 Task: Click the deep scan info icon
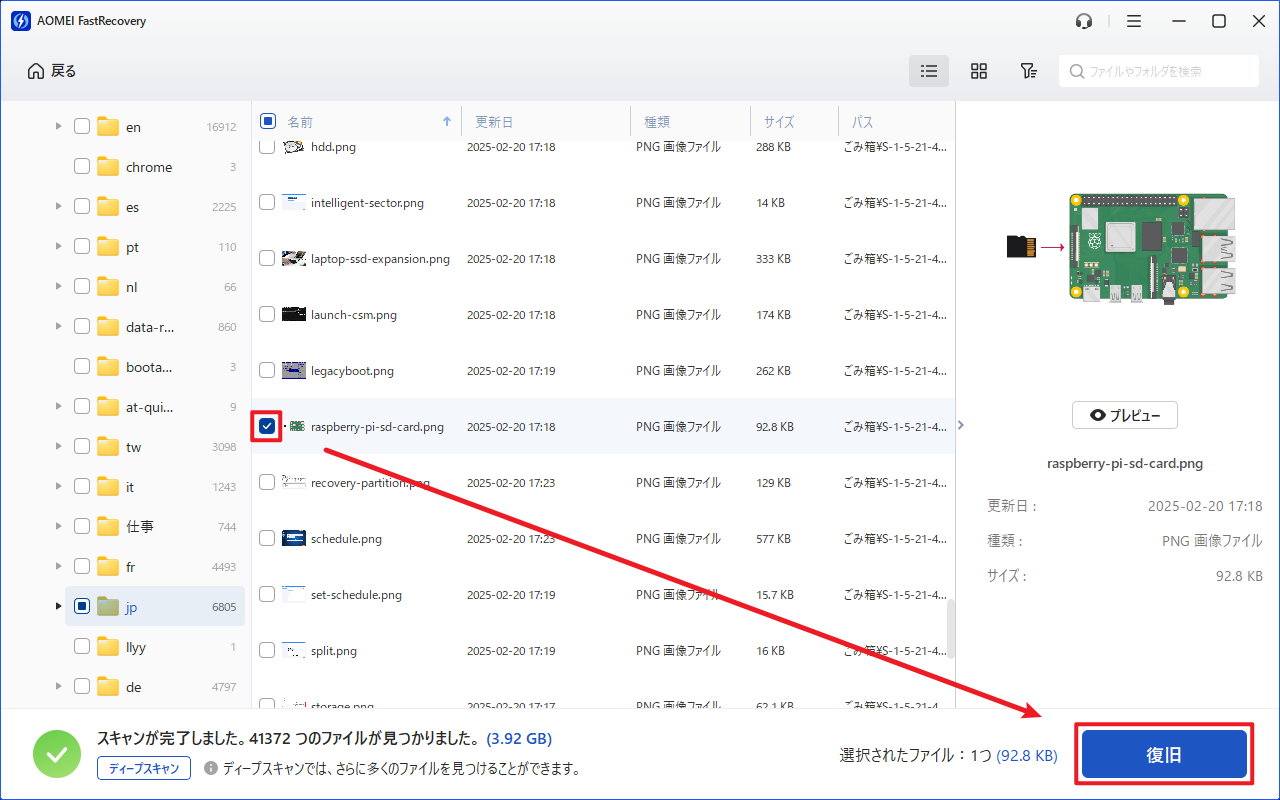211,769
